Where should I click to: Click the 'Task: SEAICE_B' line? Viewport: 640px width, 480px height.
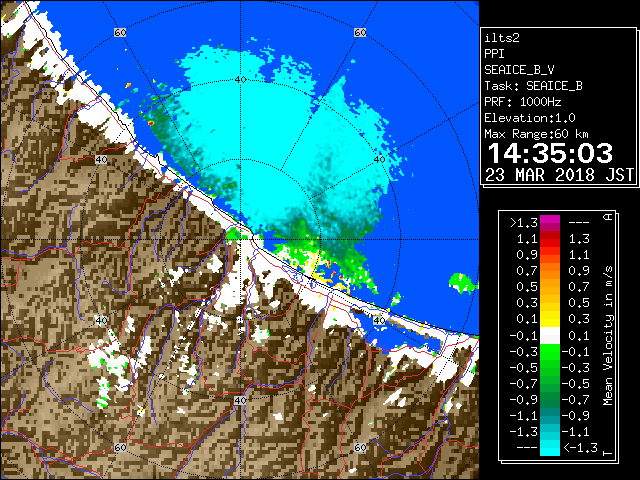533,86
